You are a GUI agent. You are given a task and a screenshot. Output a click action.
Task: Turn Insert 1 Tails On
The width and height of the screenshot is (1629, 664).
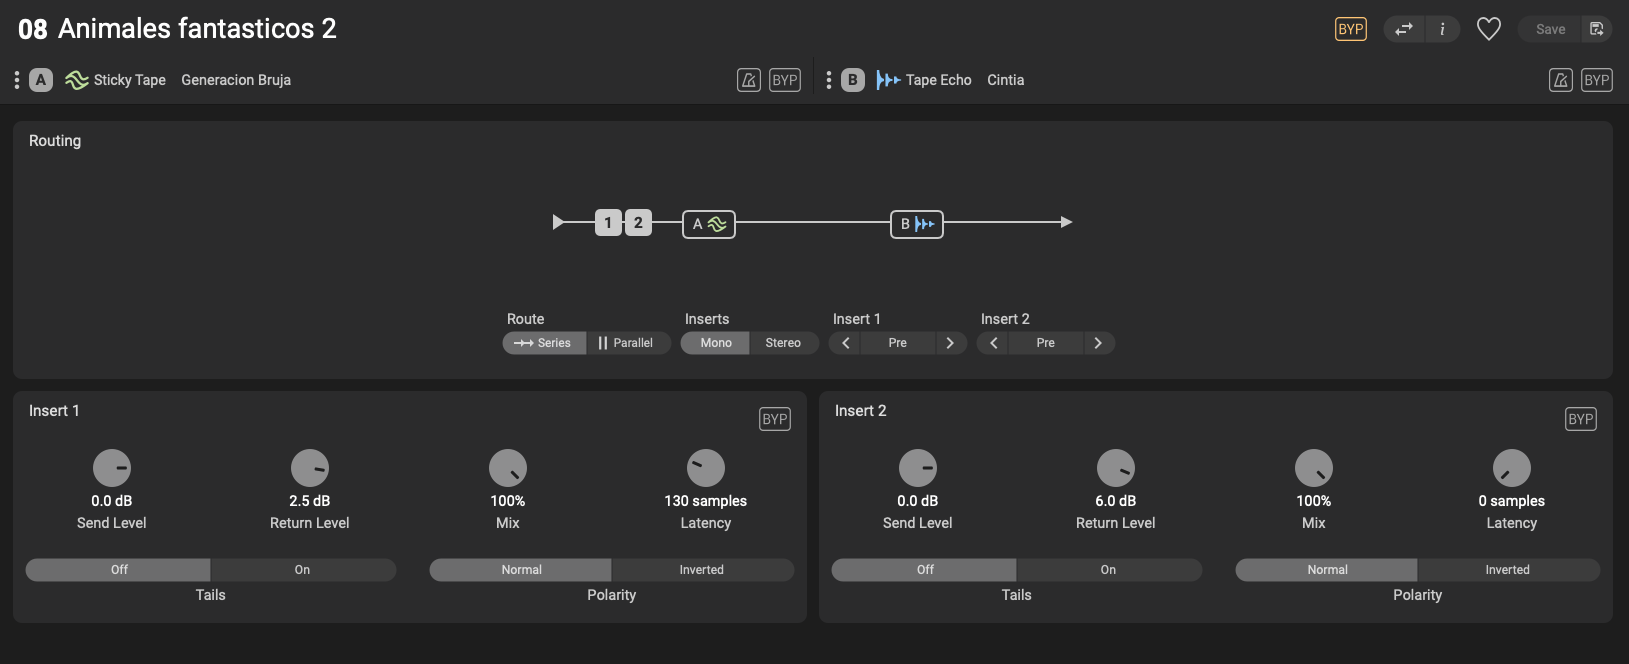302,570
